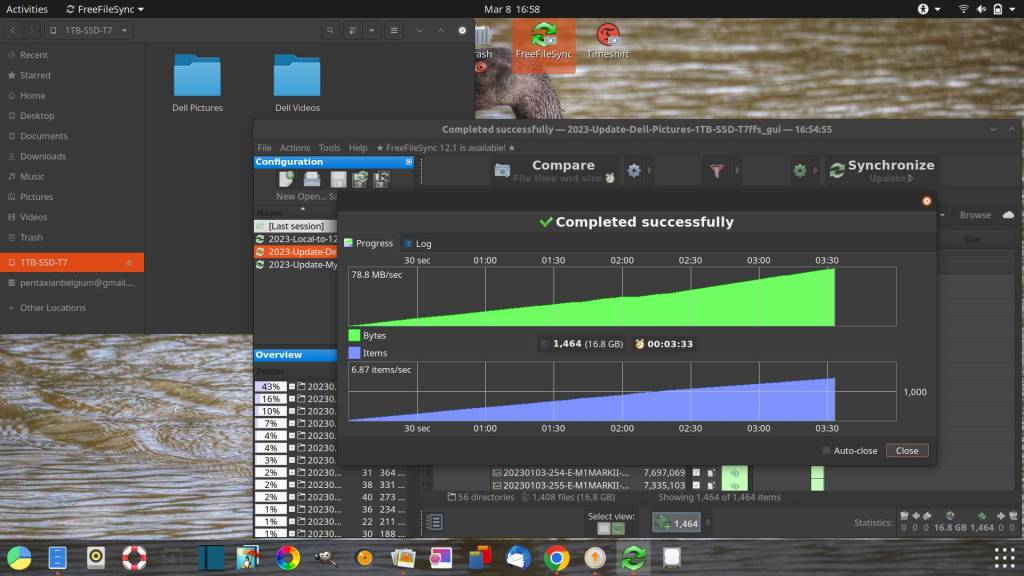Open synchronization settings green gear icon
This screenshot has height=576, width=1024.
(x=799, y=171)
